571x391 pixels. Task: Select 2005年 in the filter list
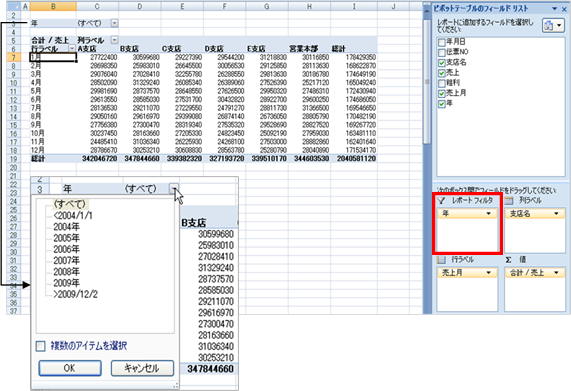tap(67, 238)
